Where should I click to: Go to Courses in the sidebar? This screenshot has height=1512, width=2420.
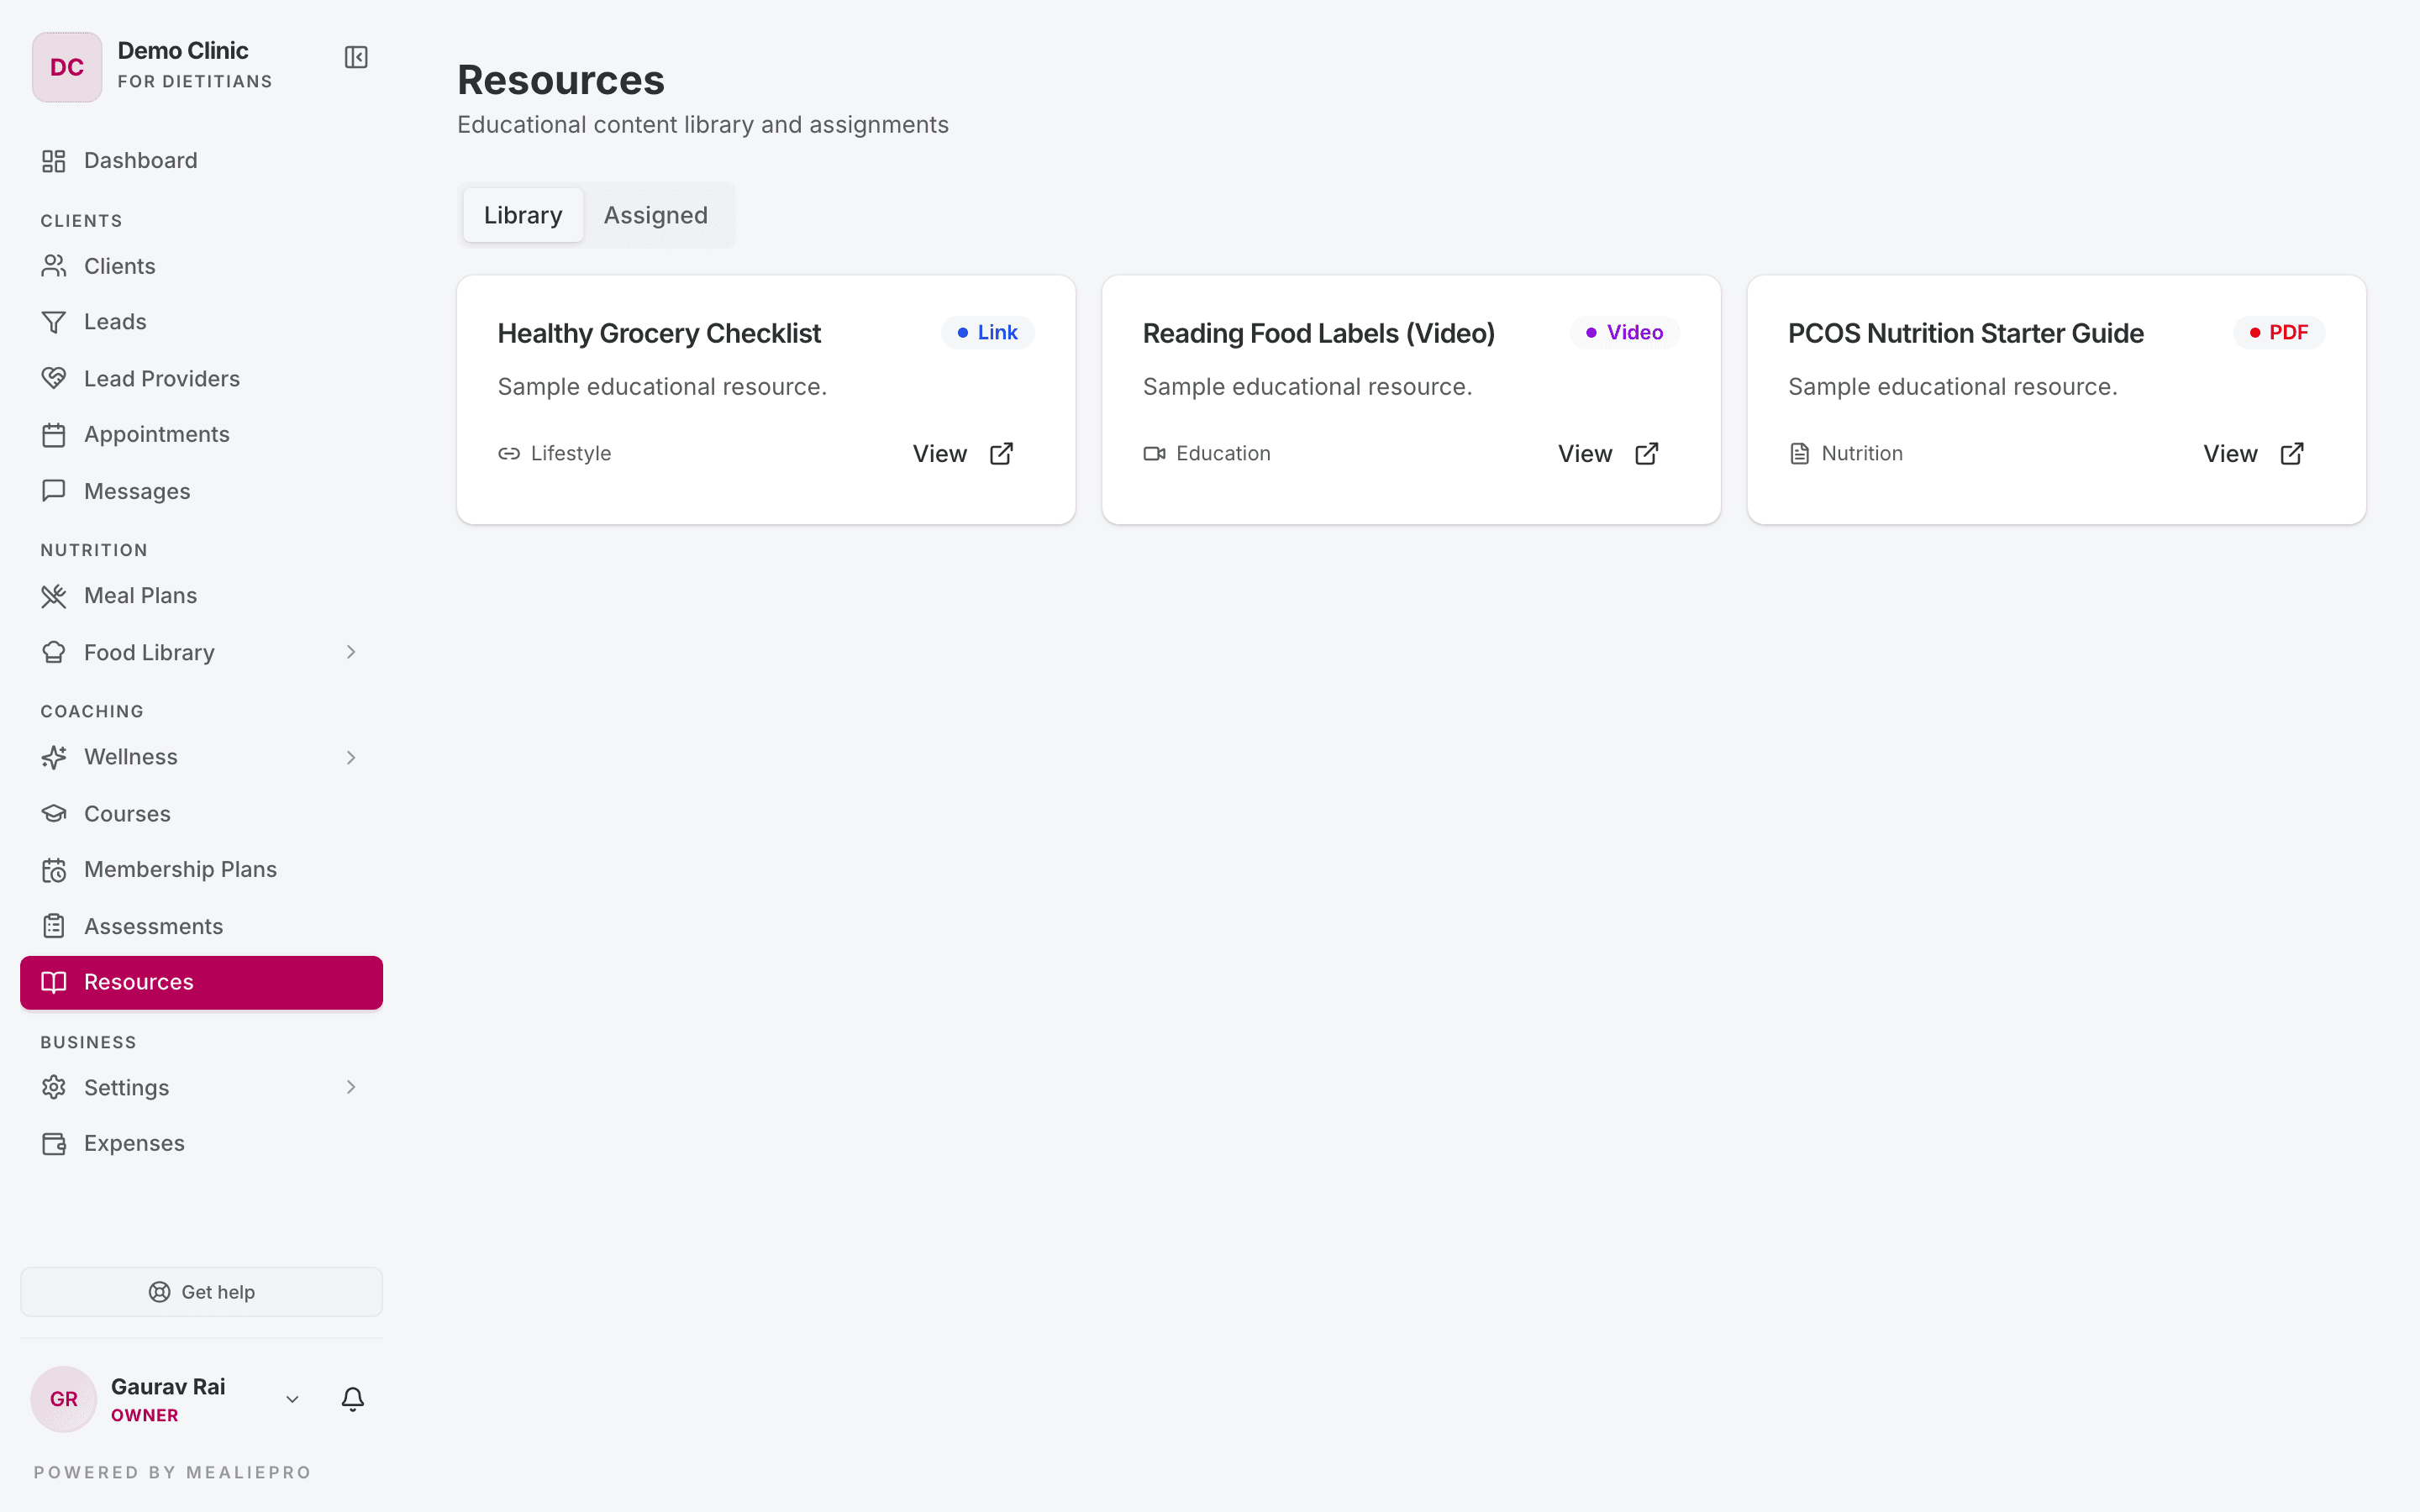[x=201, y=814]
